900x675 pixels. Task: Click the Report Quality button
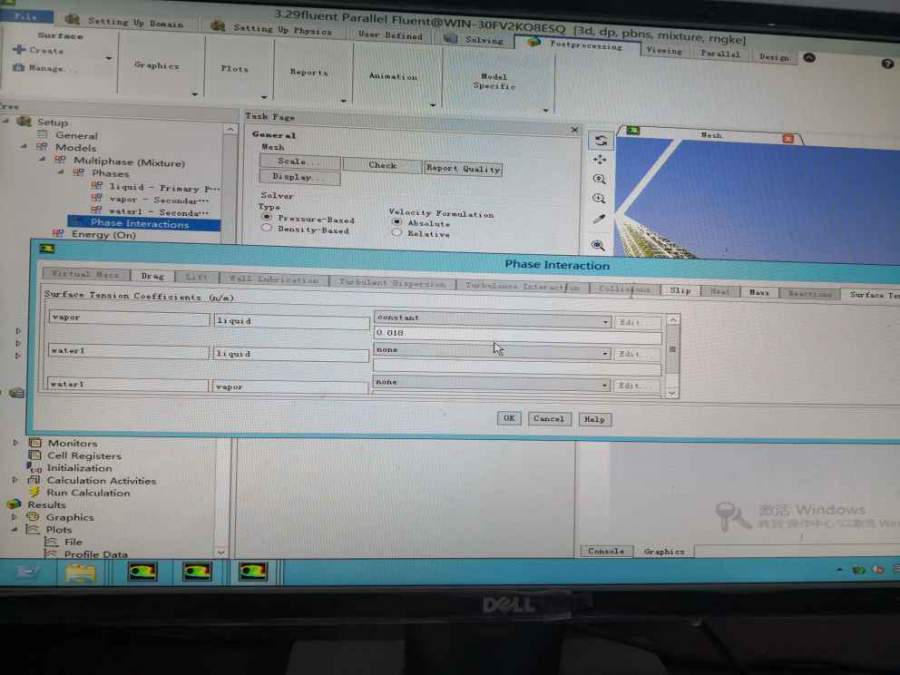tap(463, 168)
